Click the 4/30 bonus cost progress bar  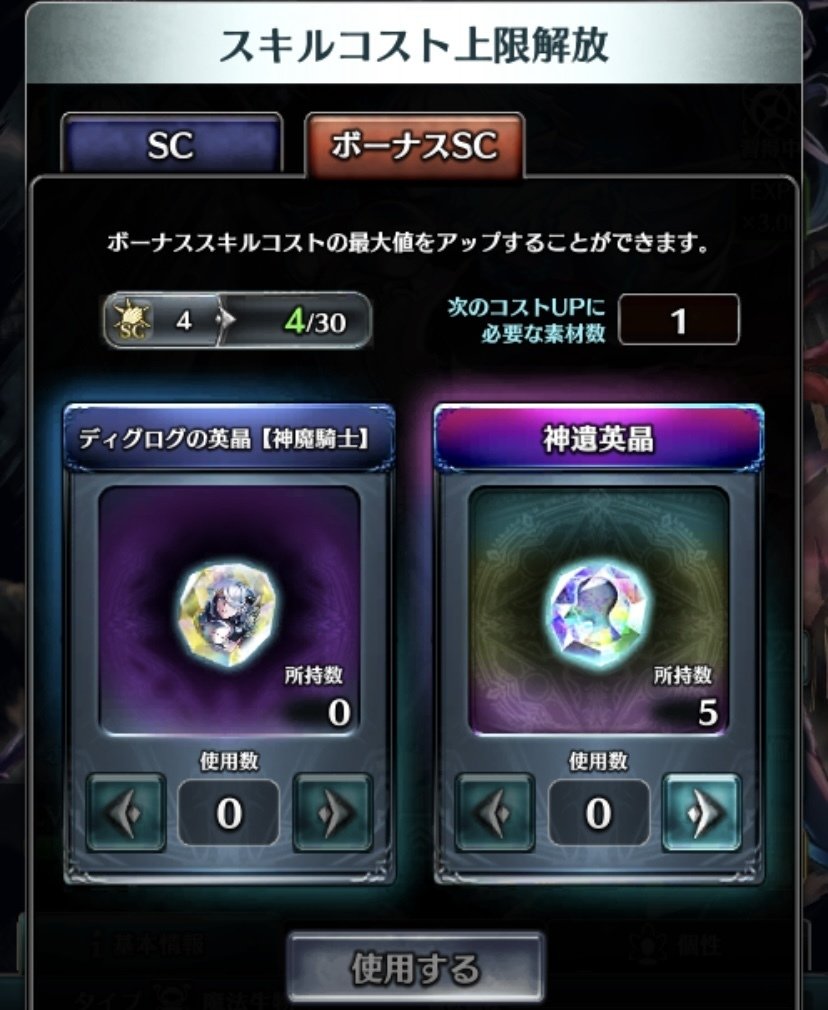pos(237,320)
